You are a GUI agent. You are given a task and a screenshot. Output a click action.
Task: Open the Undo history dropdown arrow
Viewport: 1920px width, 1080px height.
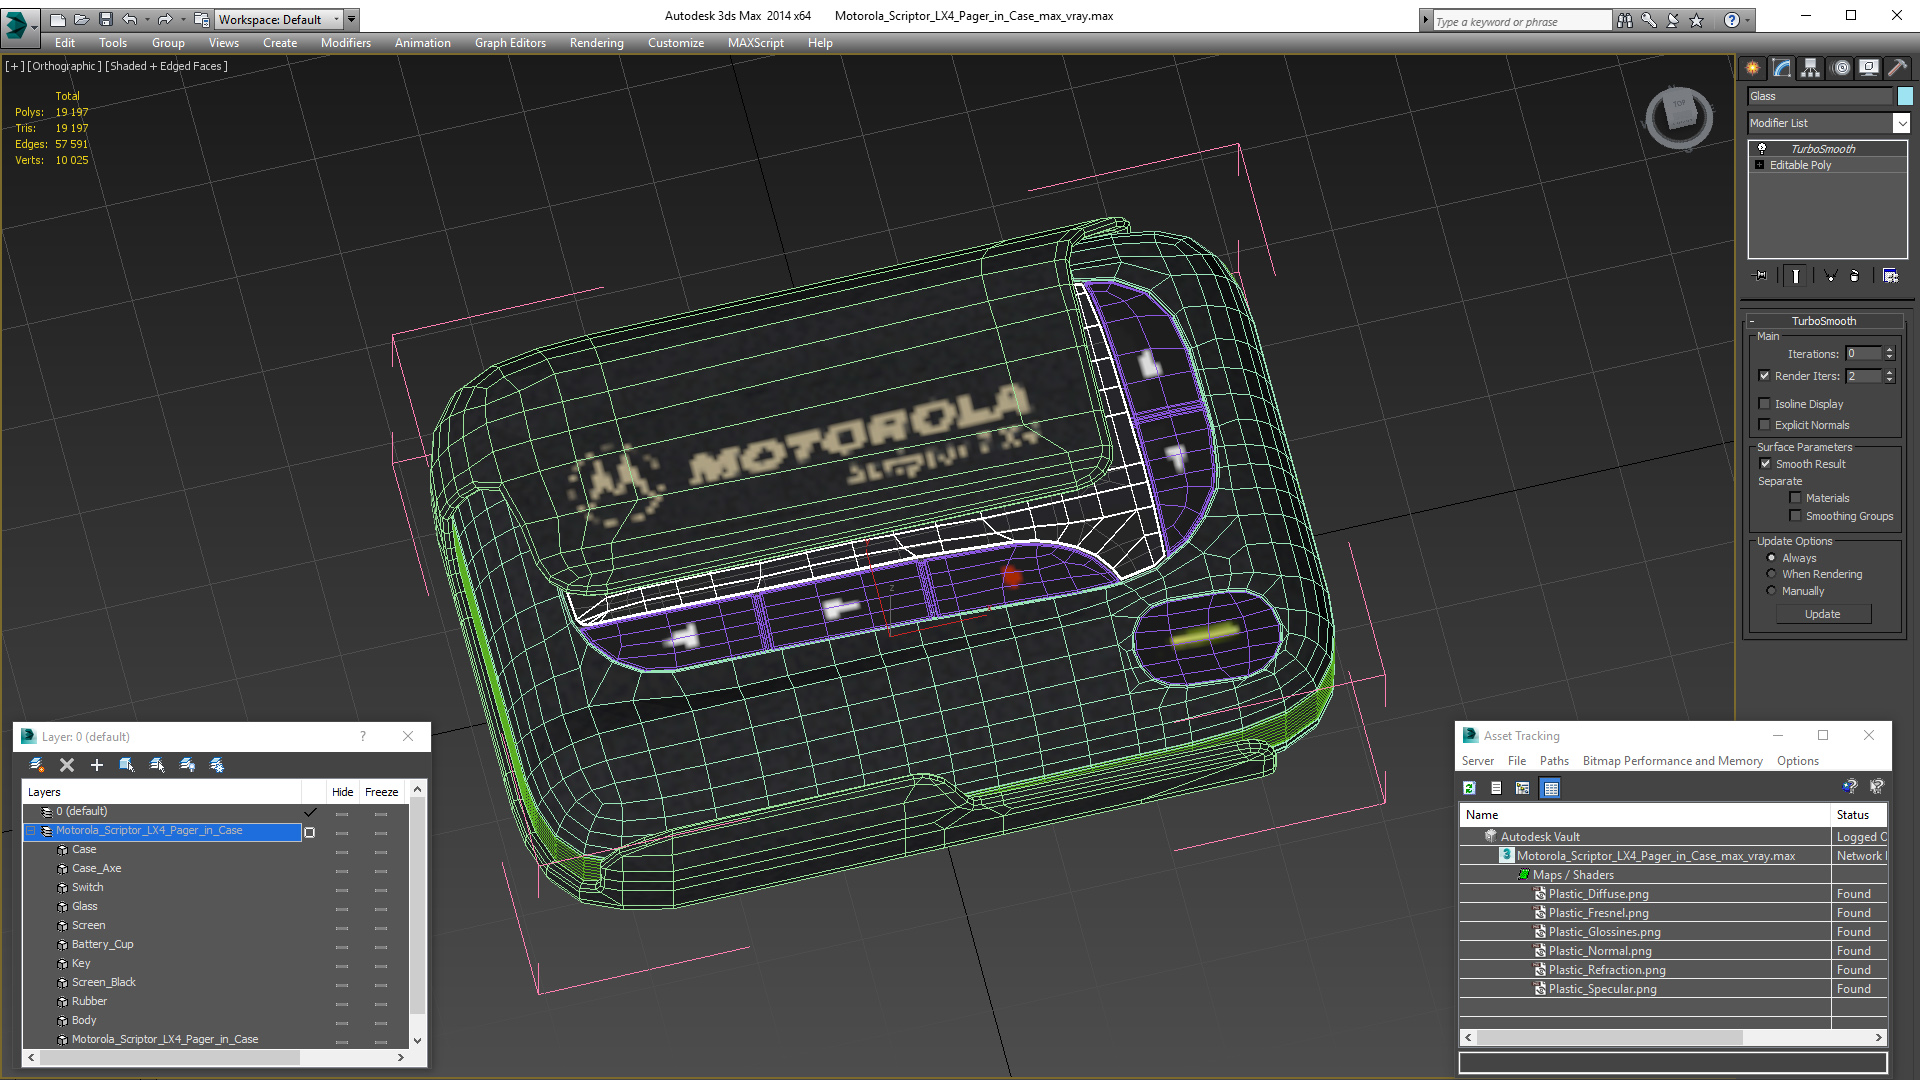pos(147,19)
